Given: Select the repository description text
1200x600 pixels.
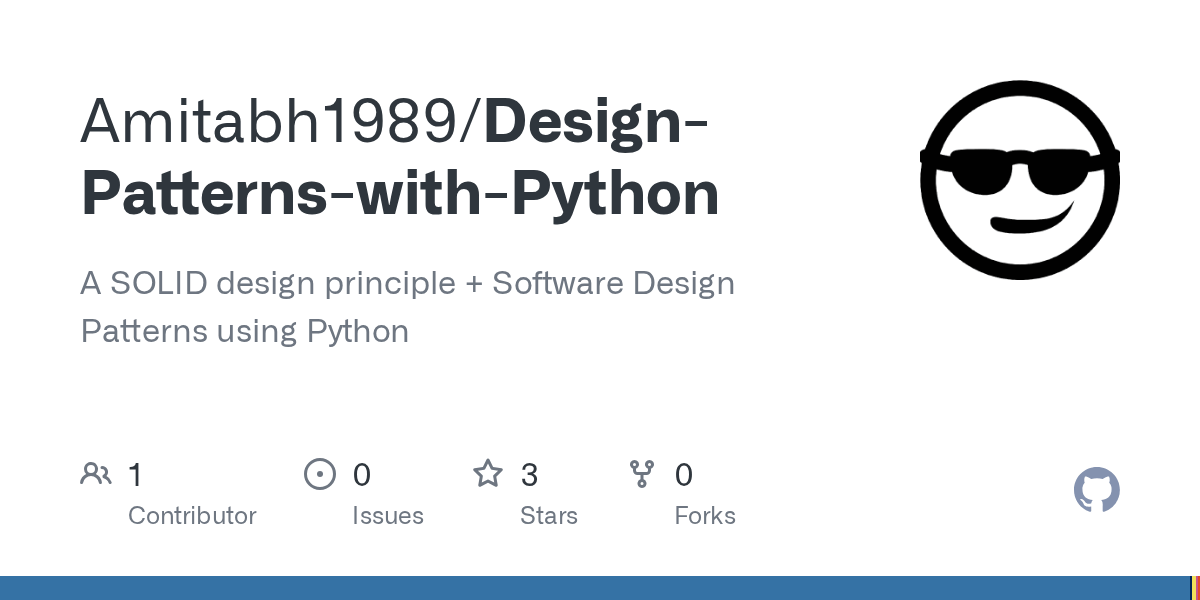Looking at the screenshot, I should pyautogui.click(x=408, y=307).
